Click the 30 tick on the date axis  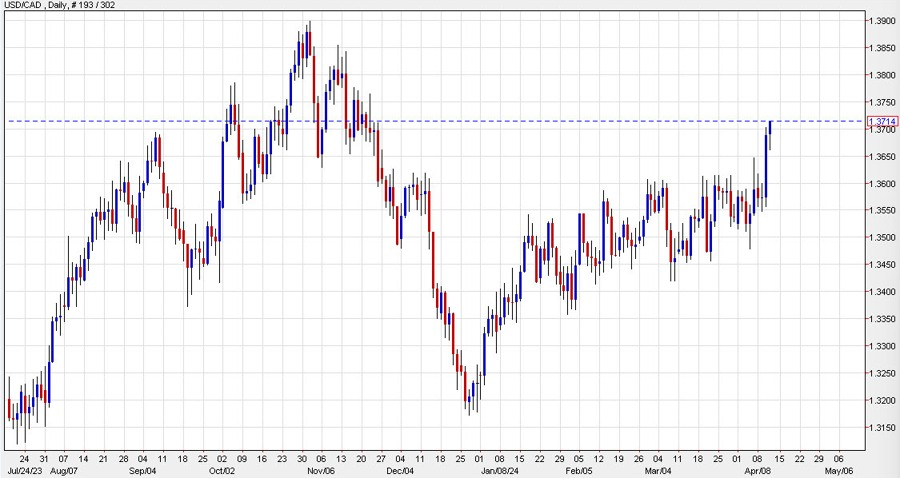coord(301,459)
